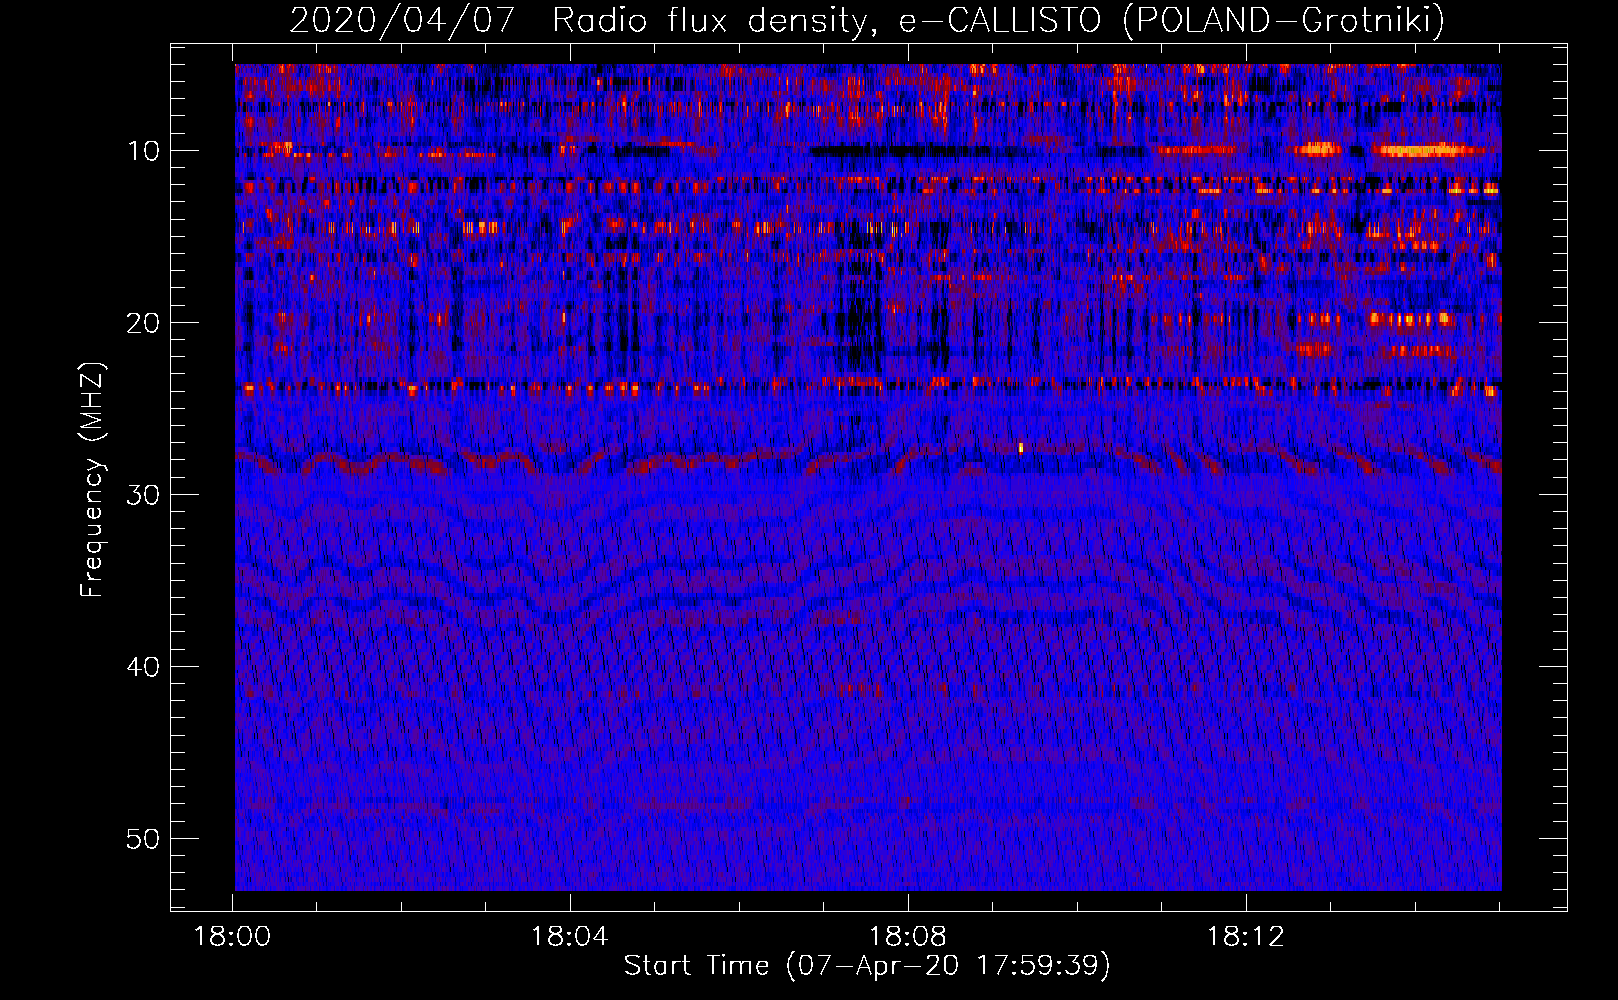Viewport: 1618px width, 1000px height.
Task: Click the small white spot near 27 MHz
Action: click(x=1021, y=448)
